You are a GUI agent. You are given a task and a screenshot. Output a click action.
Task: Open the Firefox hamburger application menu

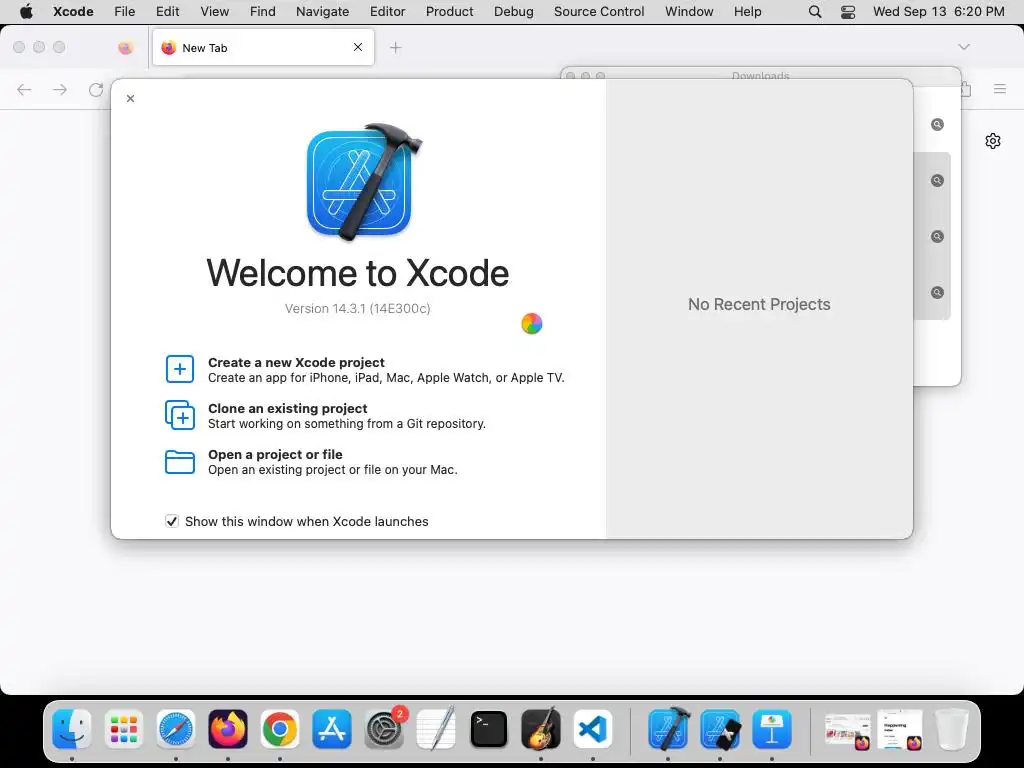1000,89
